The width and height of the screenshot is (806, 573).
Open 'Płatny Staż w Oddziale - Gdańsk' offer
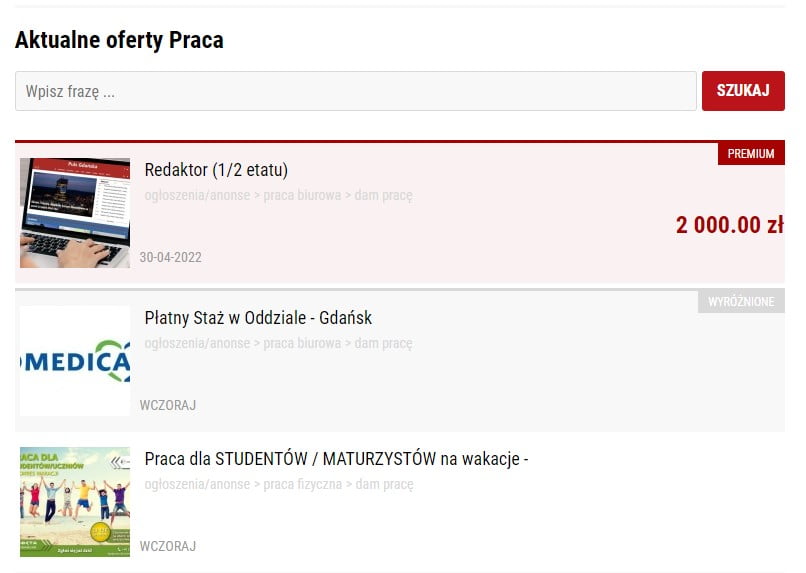[258, 318]
